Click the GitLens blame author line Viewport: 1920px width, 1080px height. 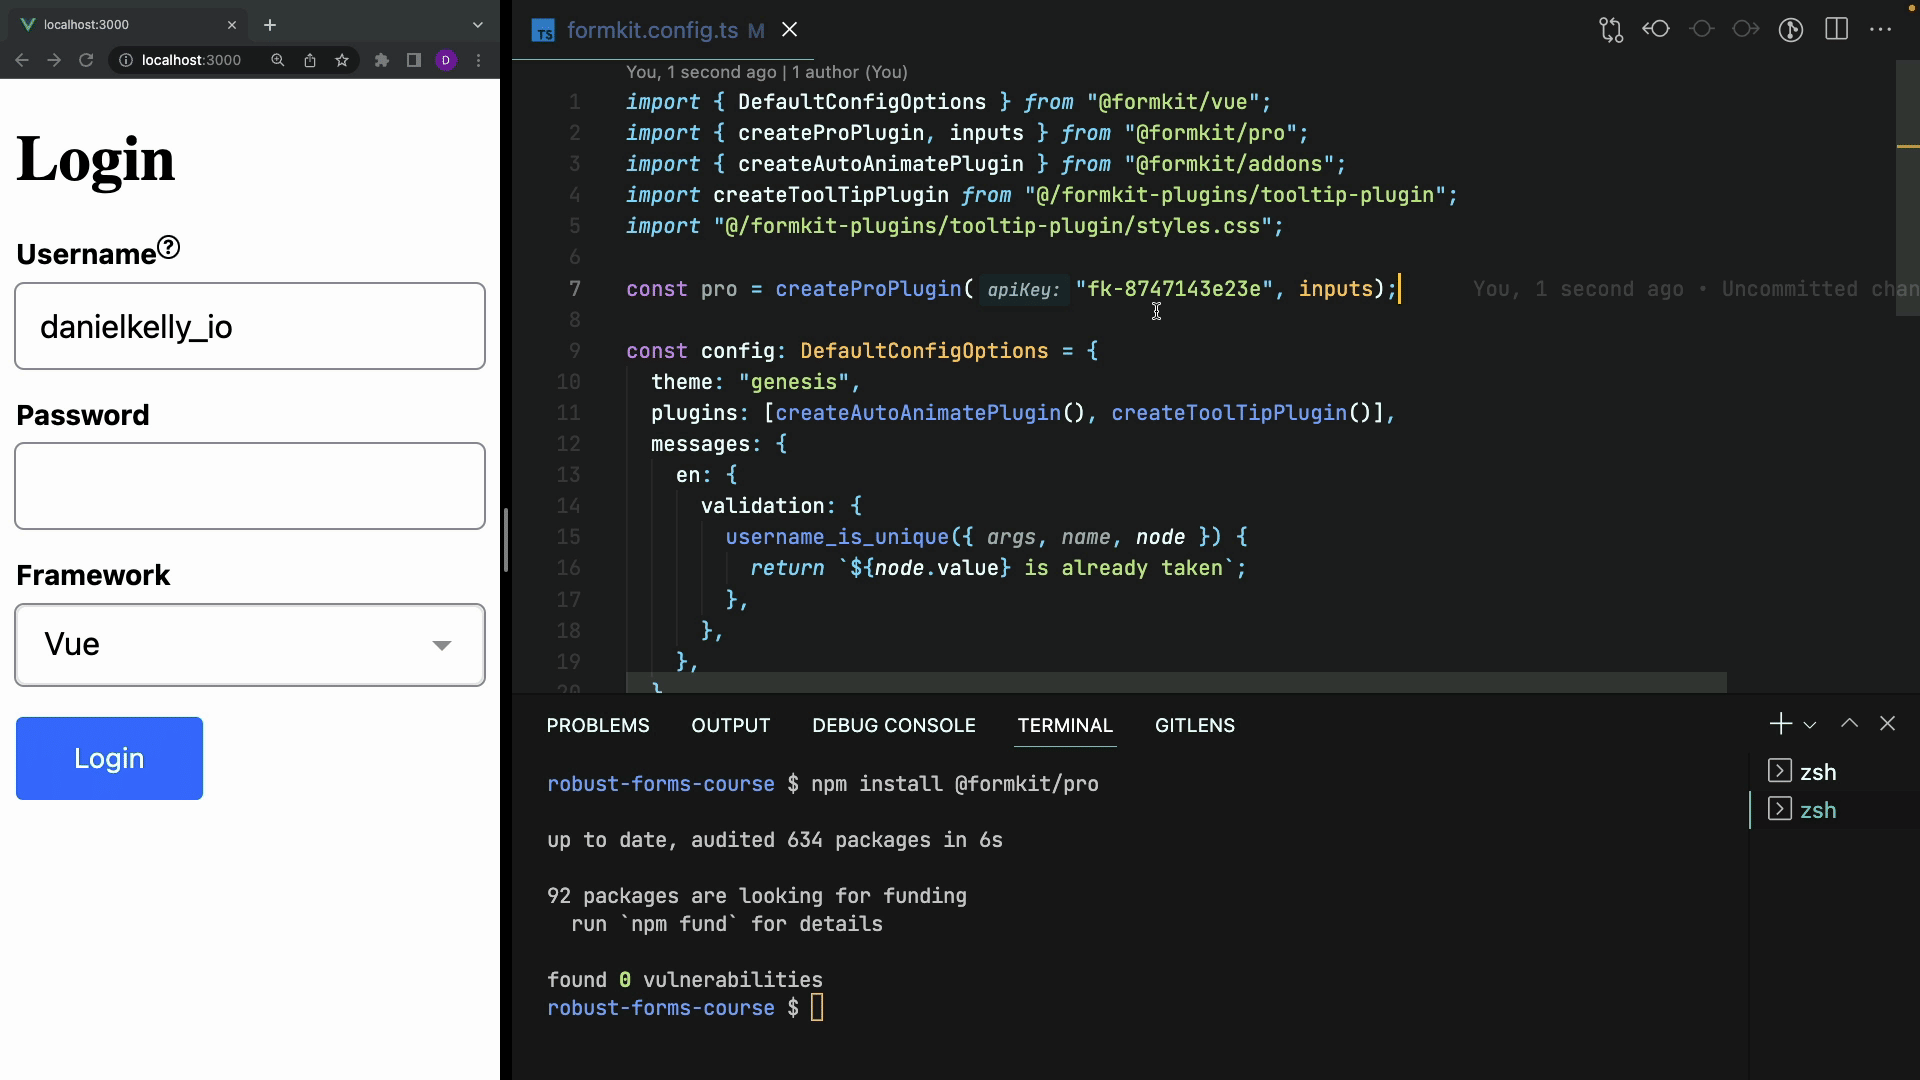pos(767,72)
